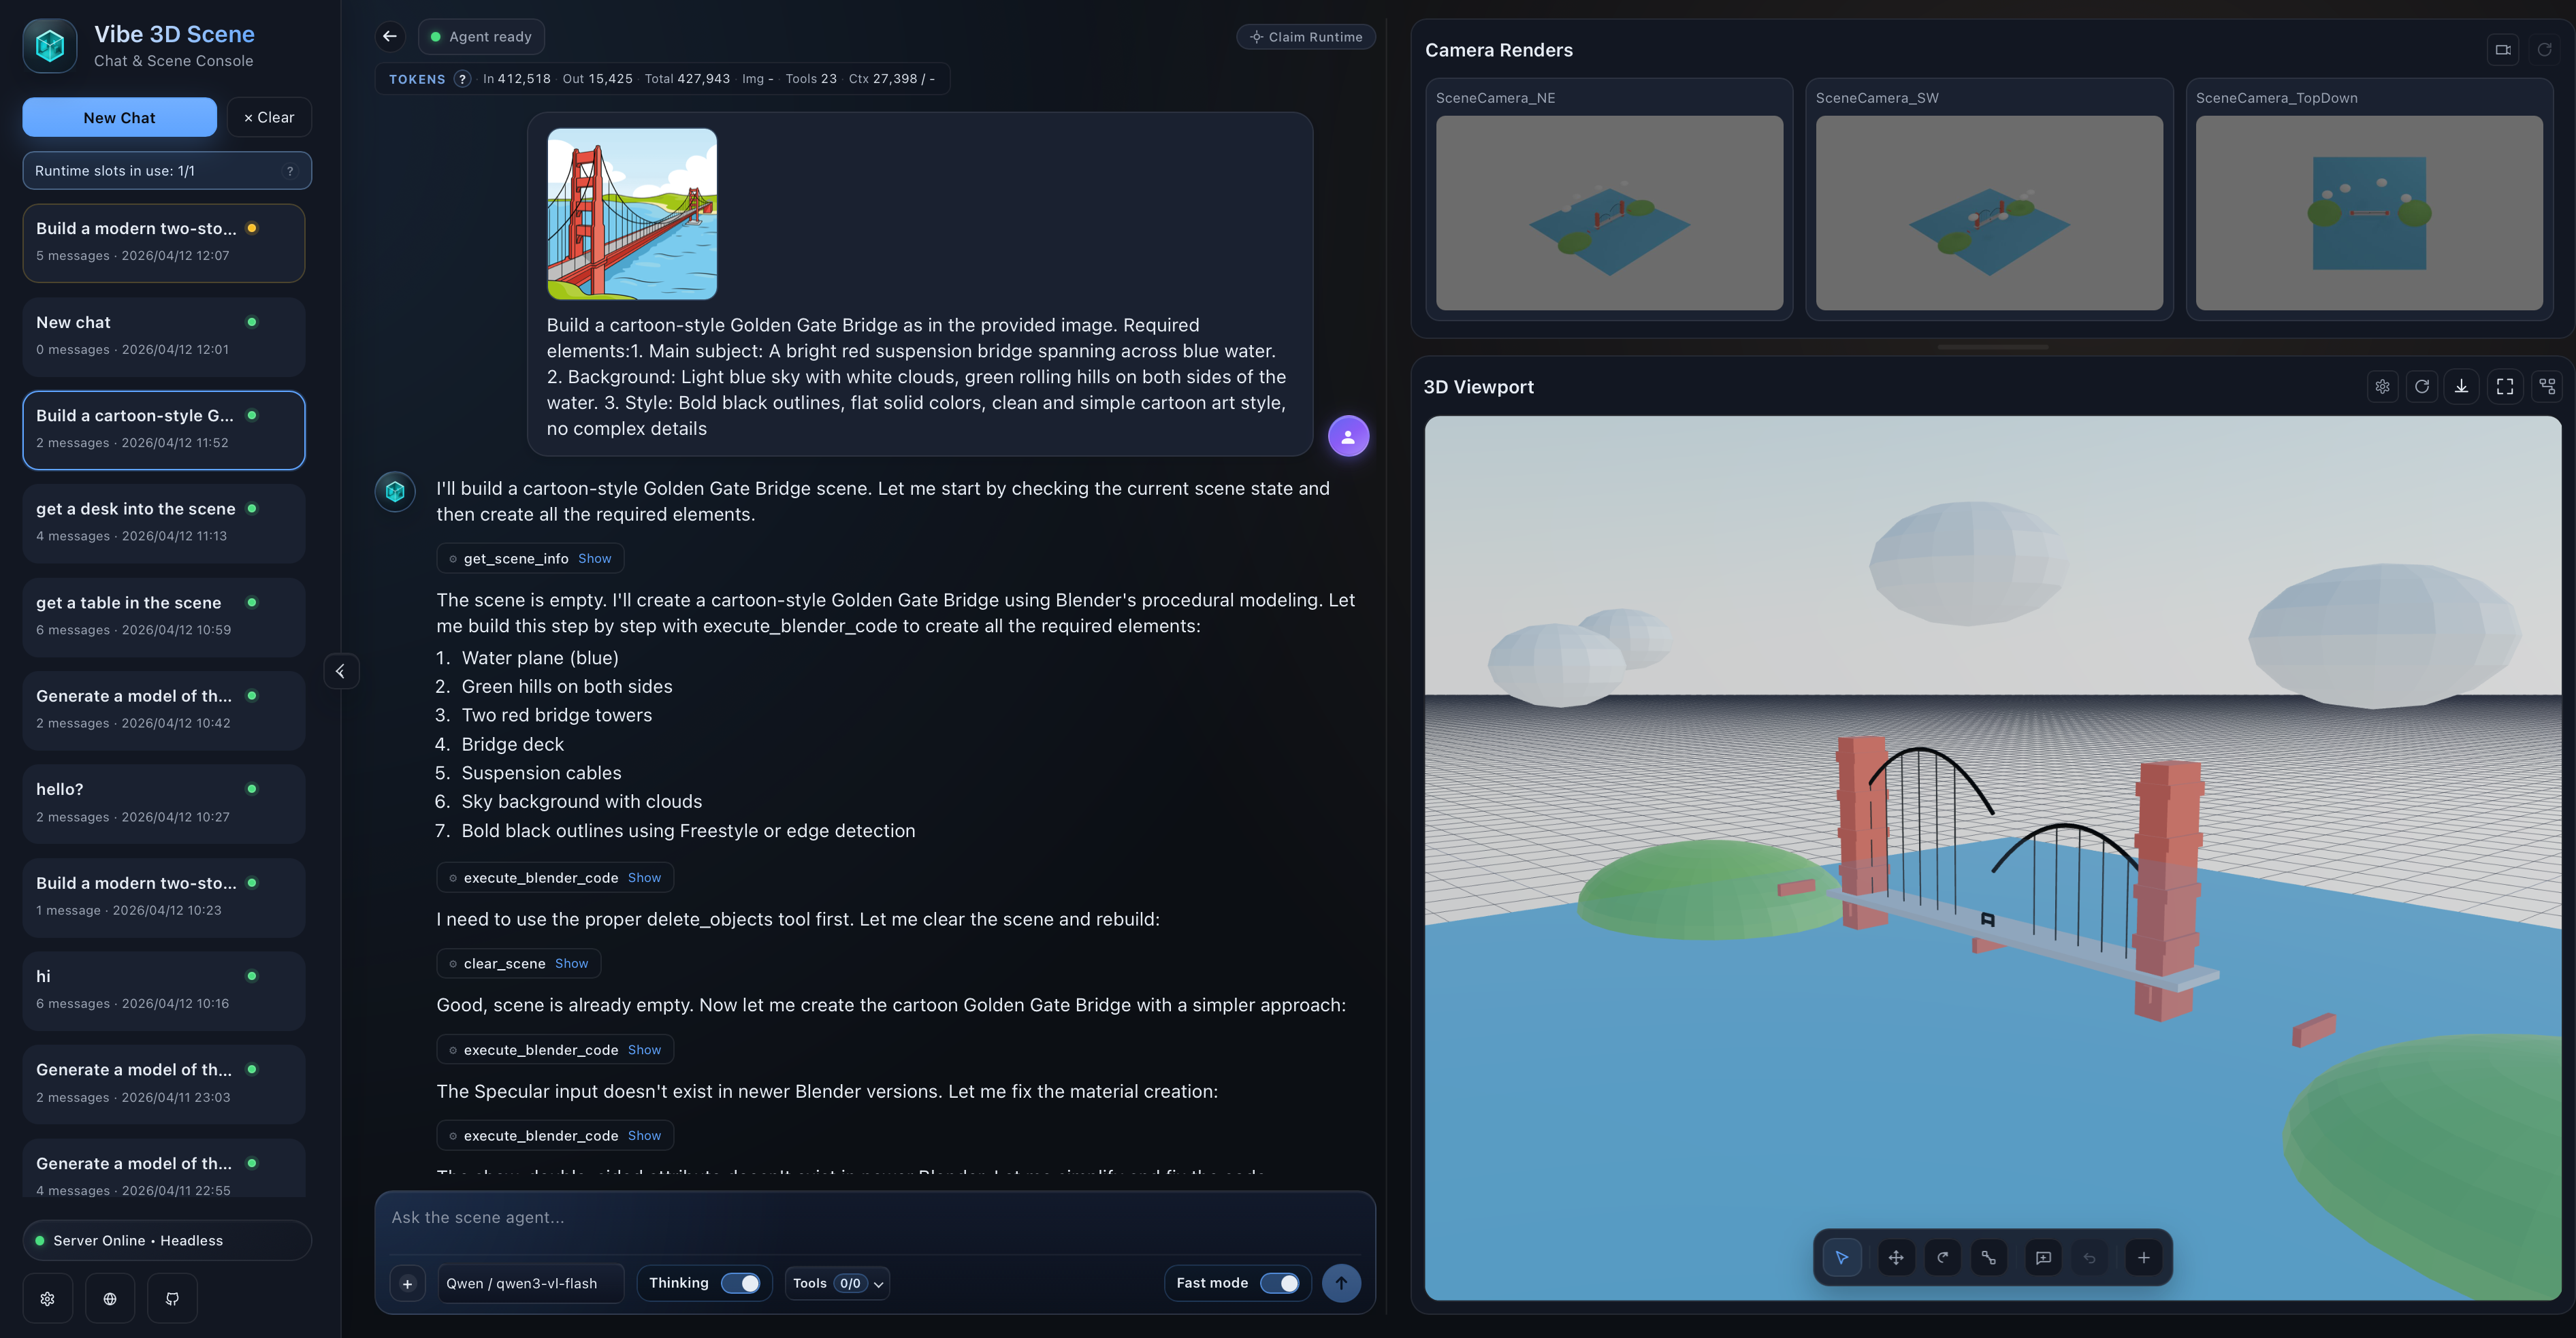Click the New Chat button
Viewport: 2576px width, 1338px height.
tap(119, 118)
